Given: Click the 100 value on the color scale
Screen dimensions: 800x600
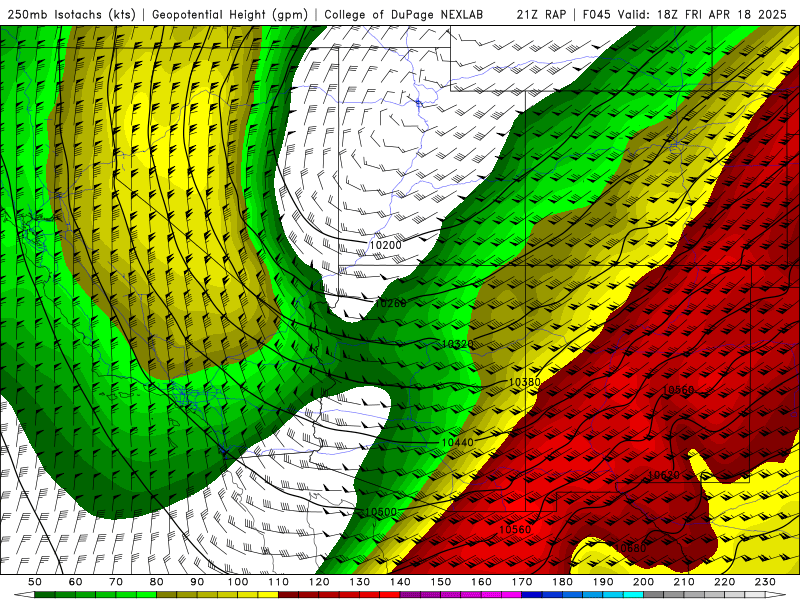Looking at the screenshot, I should point(238,582).
